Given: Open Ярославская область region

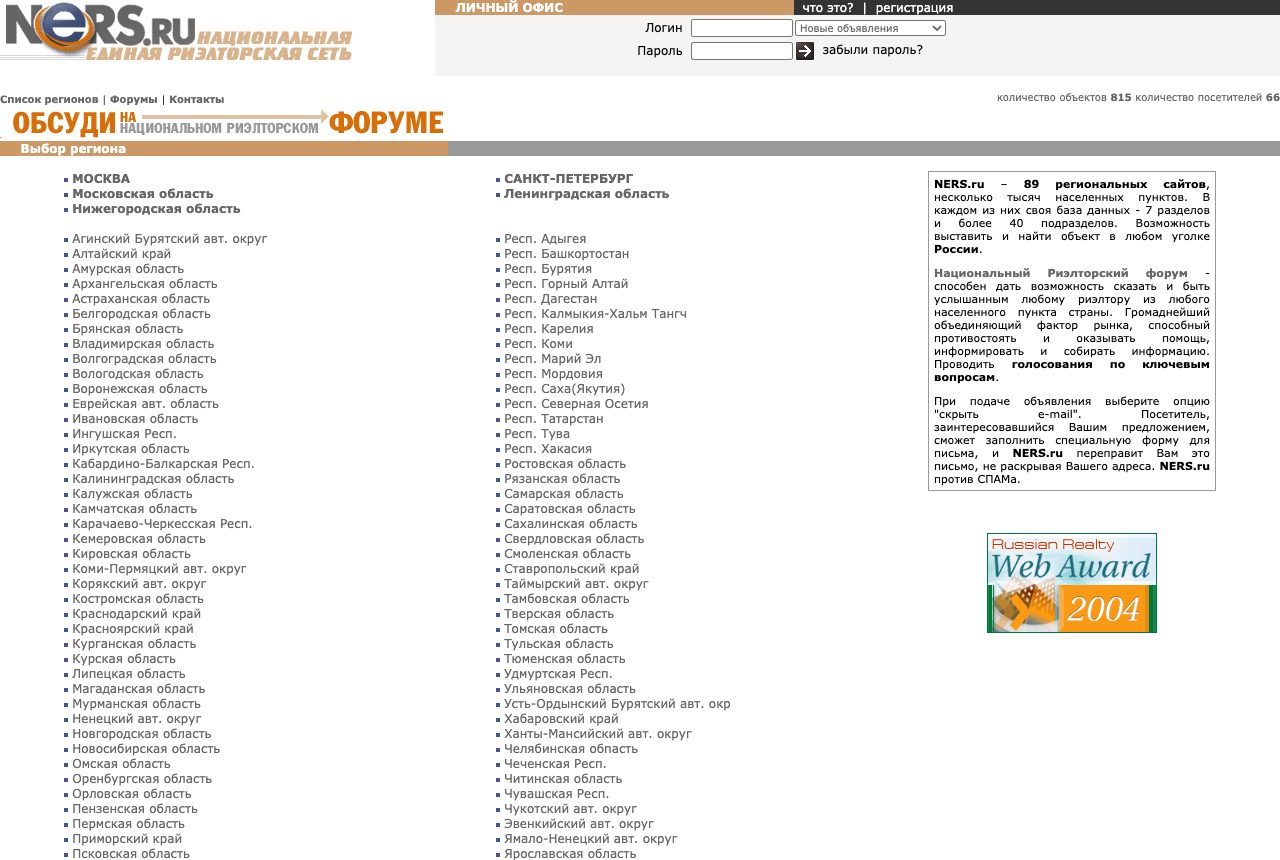Looking at the screenshot, I should (570, 853).
